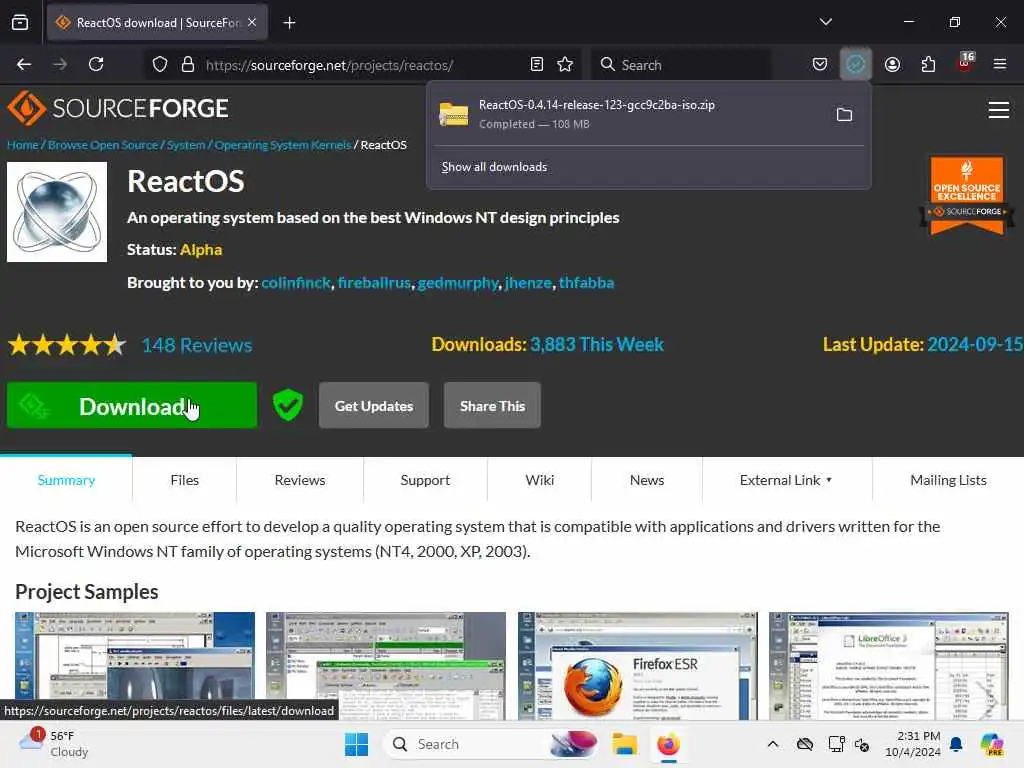
Task: Show downloaded file in folder
Action: coord(844,115)
